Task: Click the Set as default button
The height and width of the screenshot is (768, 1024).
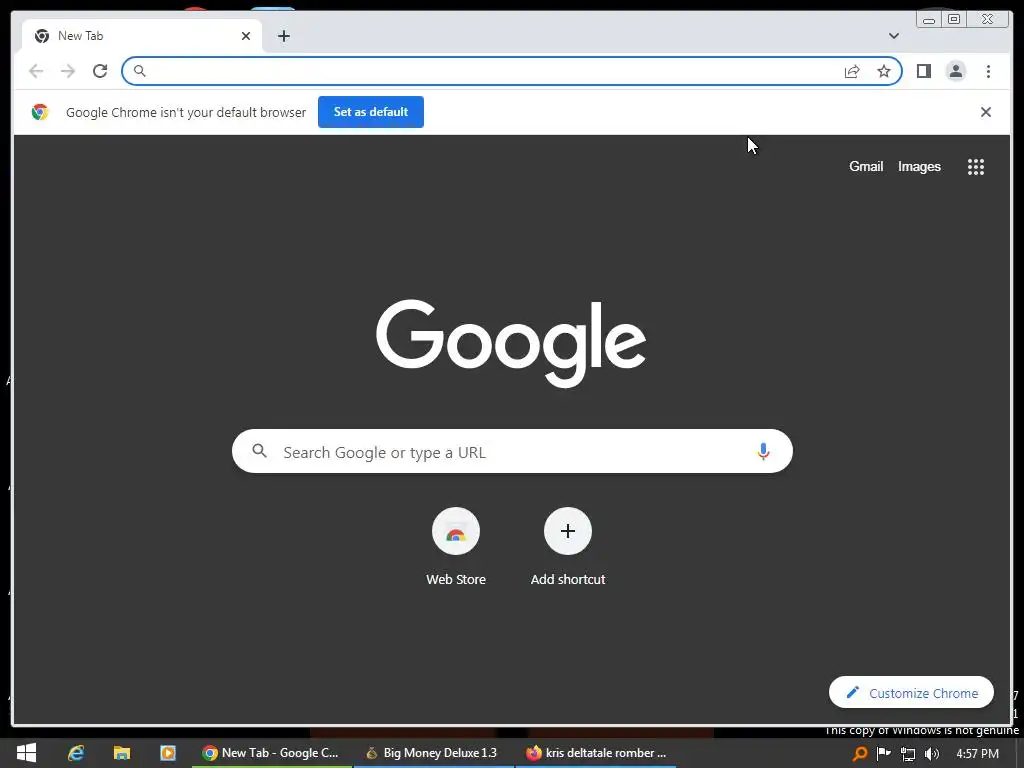Action: point(370,112)
